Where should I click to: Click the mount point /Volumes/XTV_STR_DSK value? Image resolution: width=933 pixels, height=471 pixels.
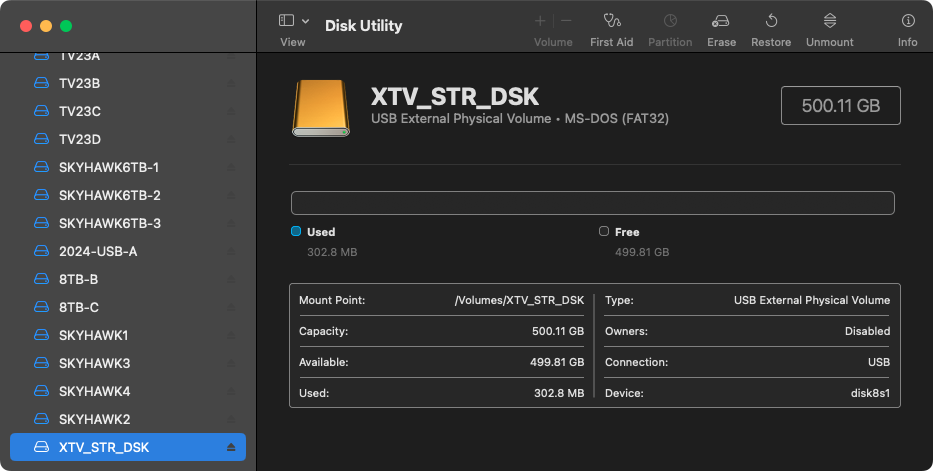click(x=519, y=300)
